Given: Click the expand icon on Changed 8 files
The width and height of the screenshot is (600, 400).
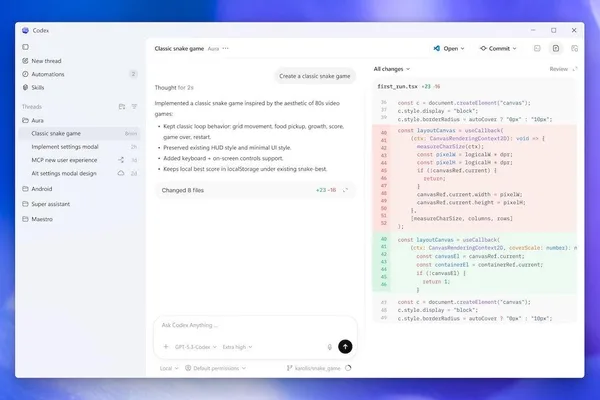Looking at the screenshot, I should click(345, 190).
